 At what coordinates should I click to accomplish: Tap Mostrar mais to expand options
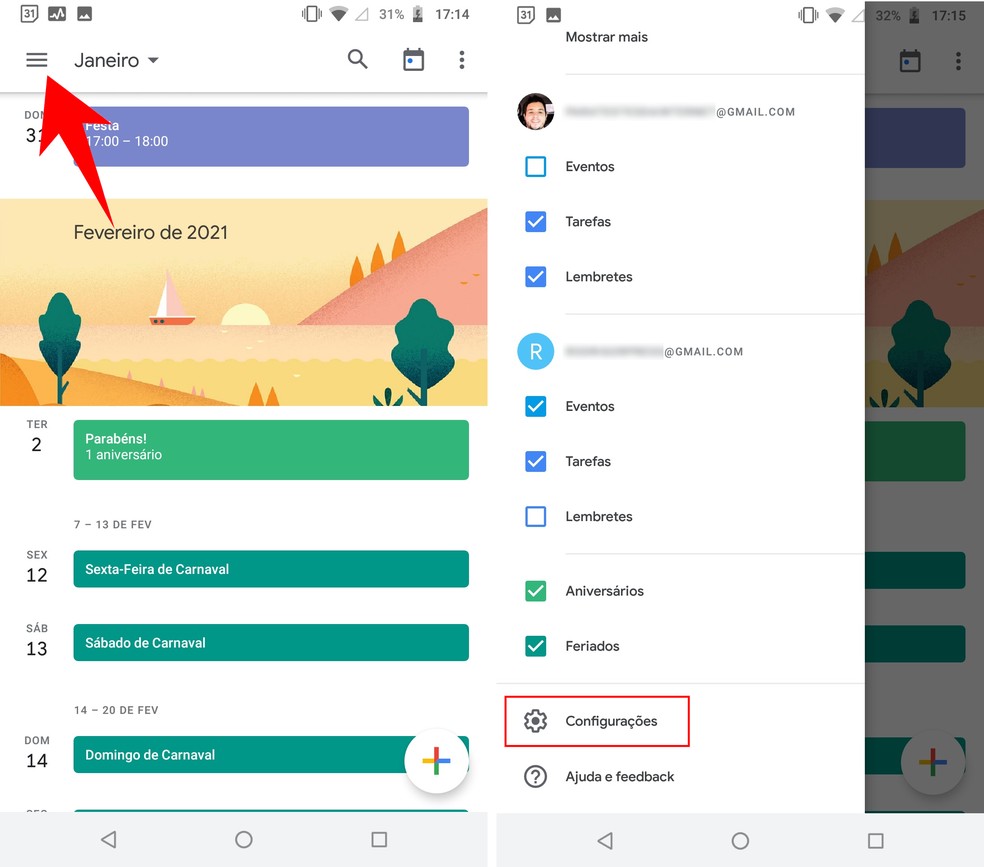(606, 36)
